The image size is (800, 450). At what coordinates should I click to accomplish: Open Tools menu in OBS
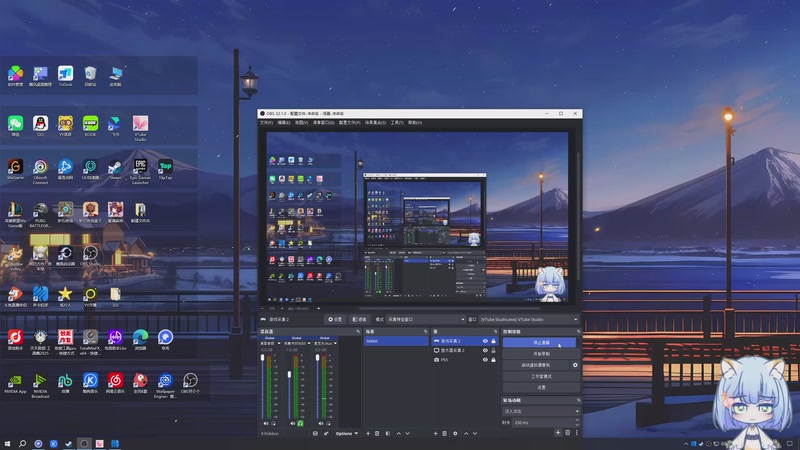point(397,123)
